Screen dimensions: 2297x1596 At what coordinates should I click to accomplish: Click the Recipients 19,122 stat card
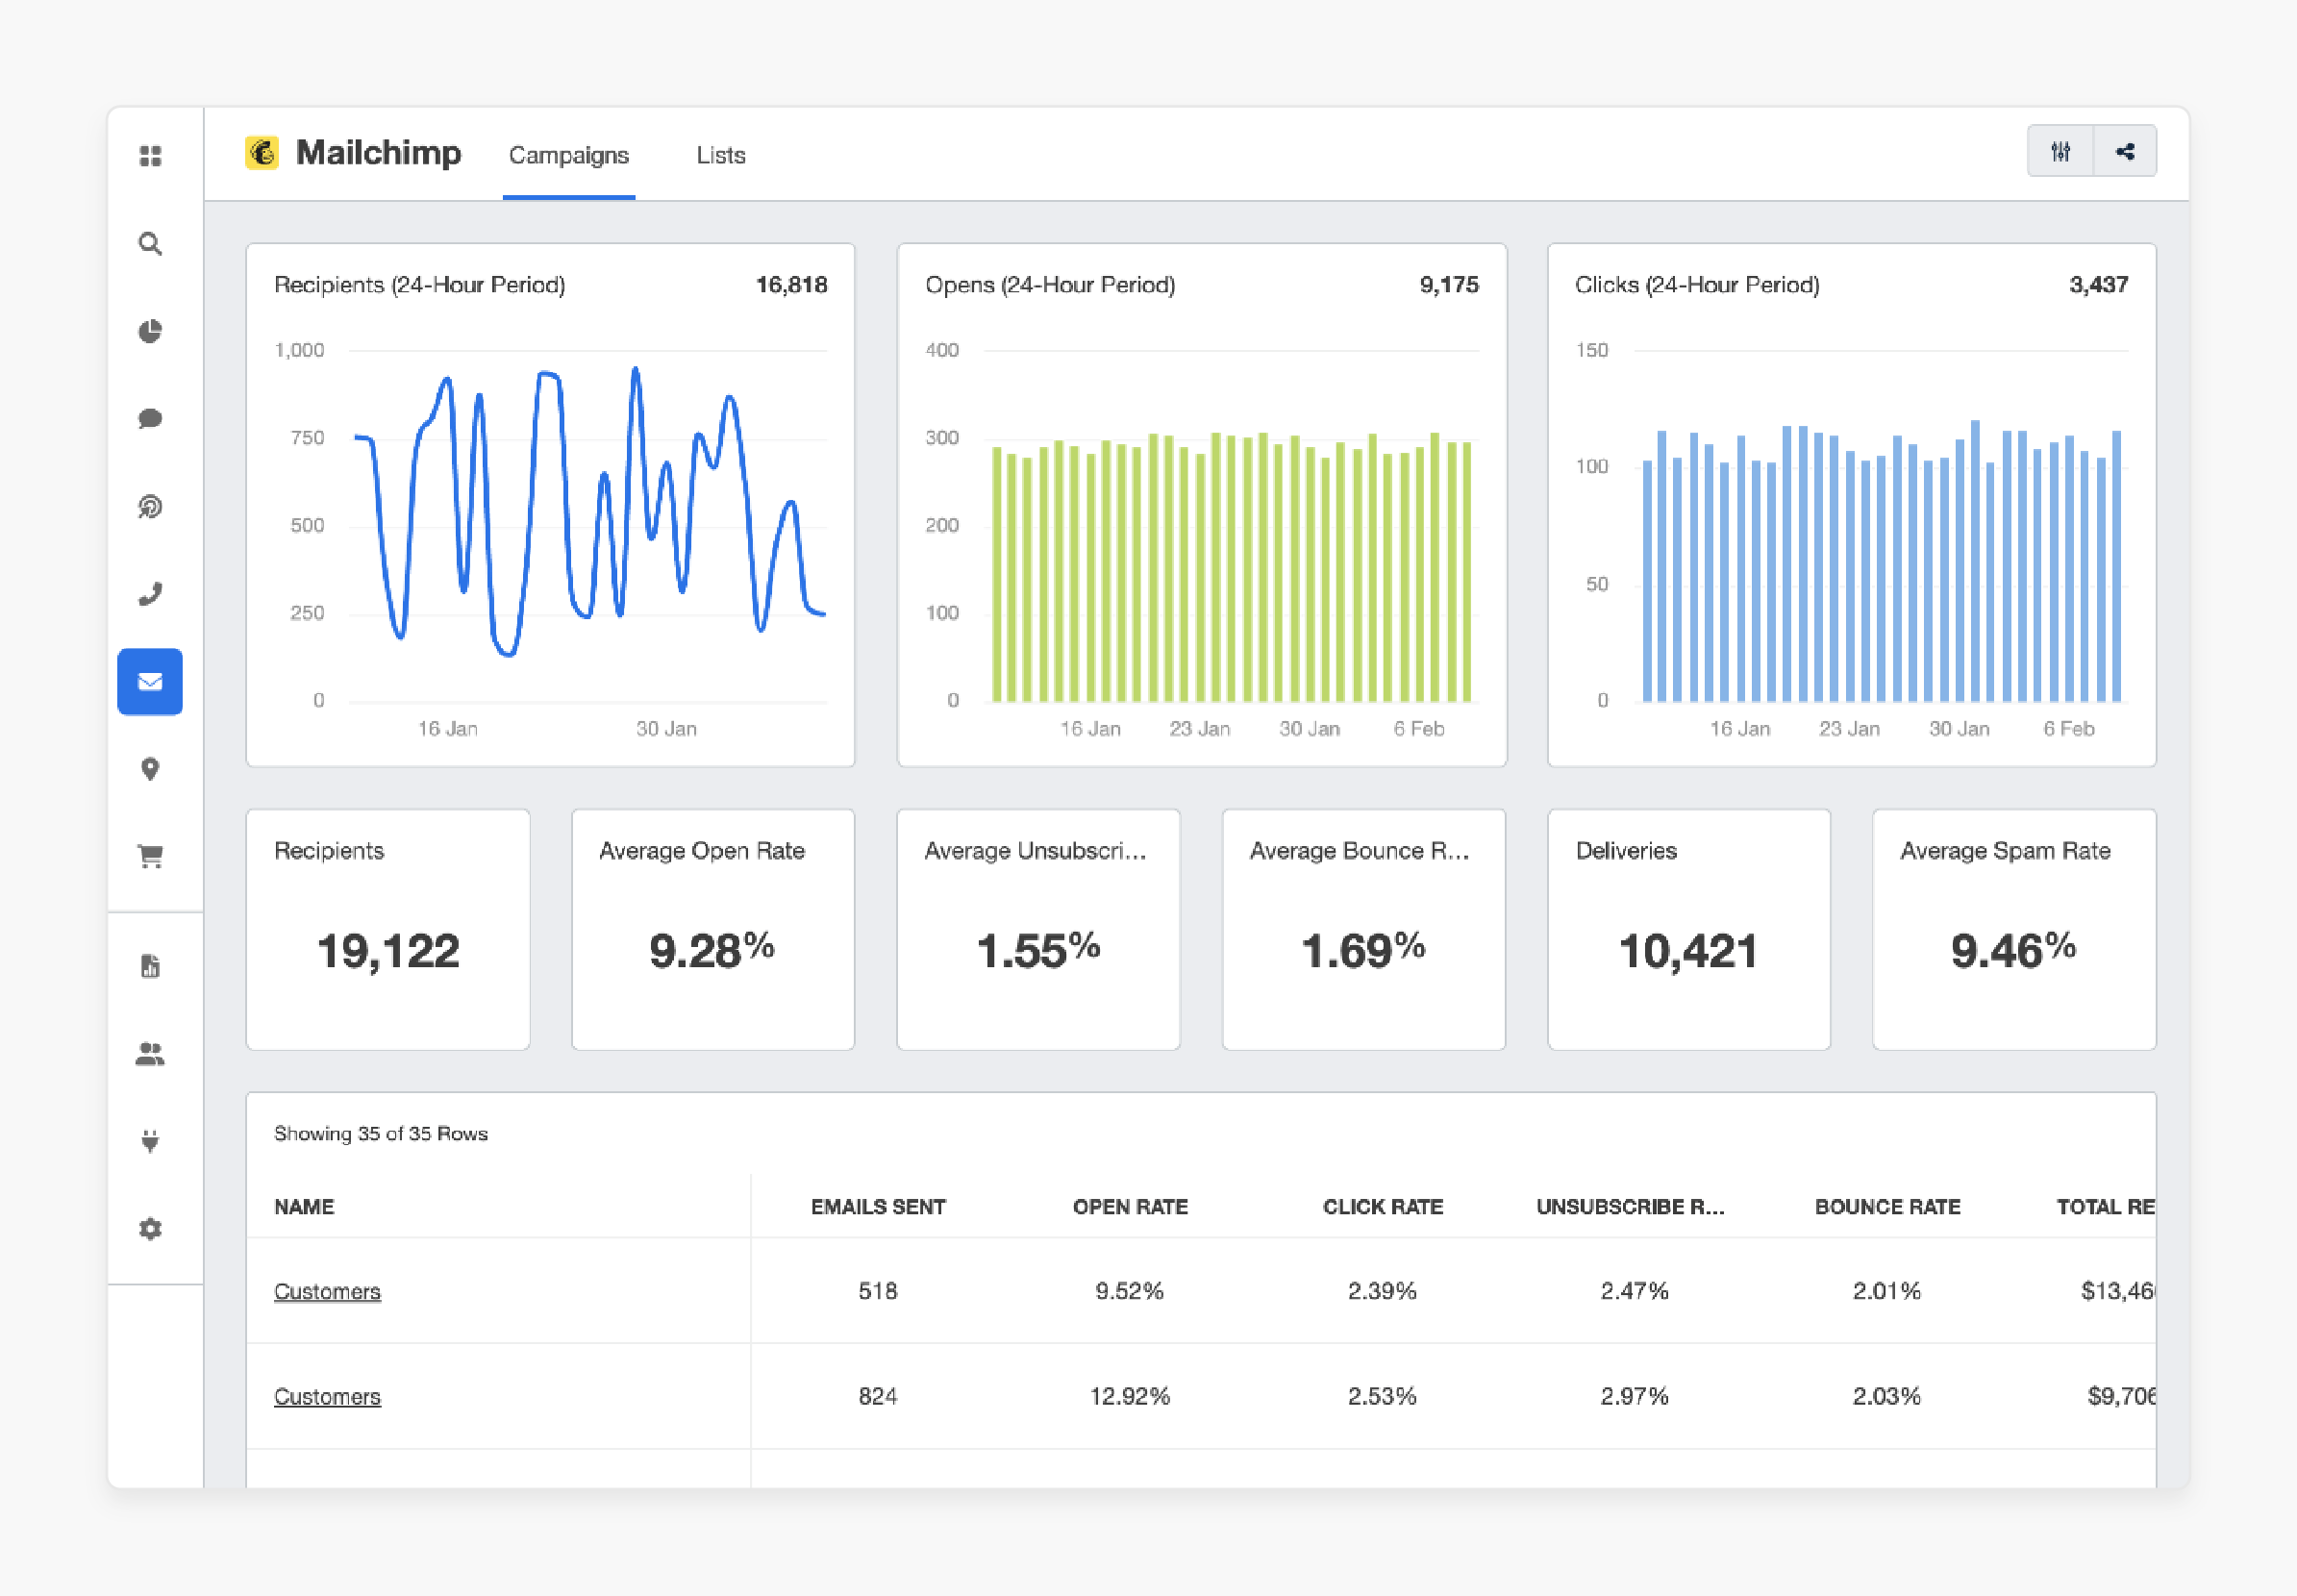pos(388,929)
